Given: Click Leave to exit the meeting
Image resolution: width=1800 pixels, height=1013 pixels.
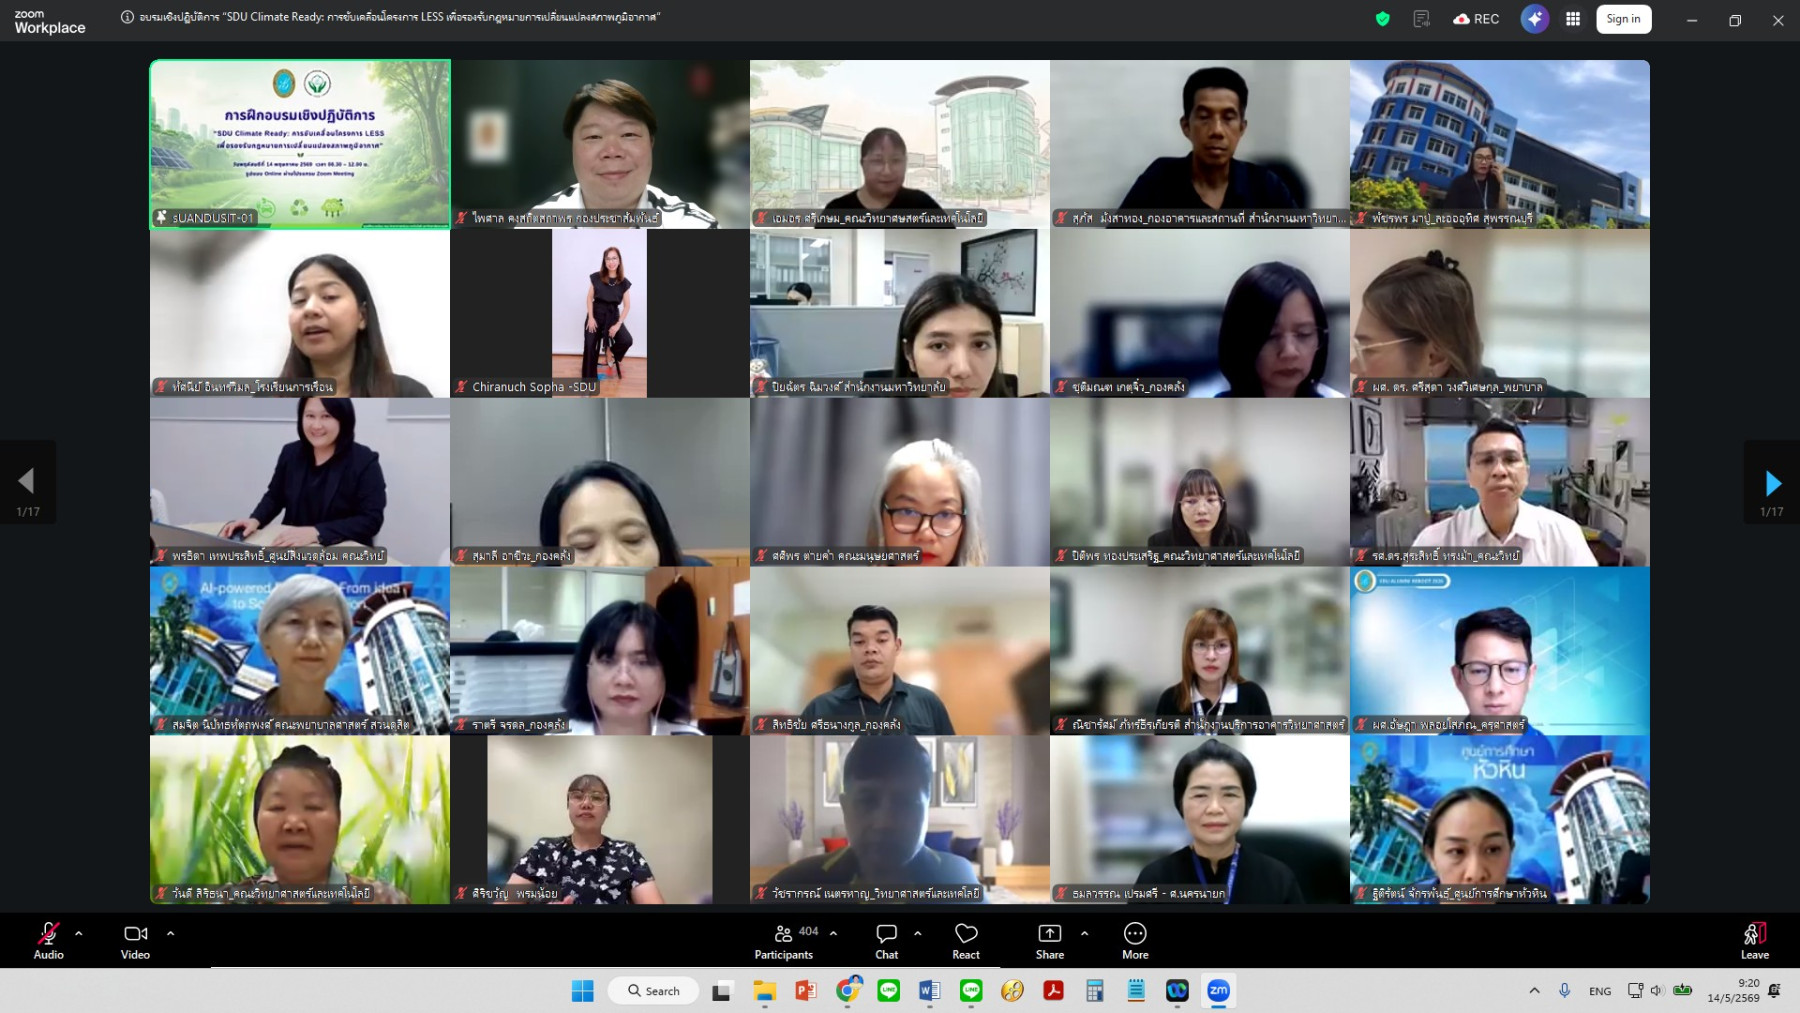Looking at the screenshot, I should tap(1754, 940).
